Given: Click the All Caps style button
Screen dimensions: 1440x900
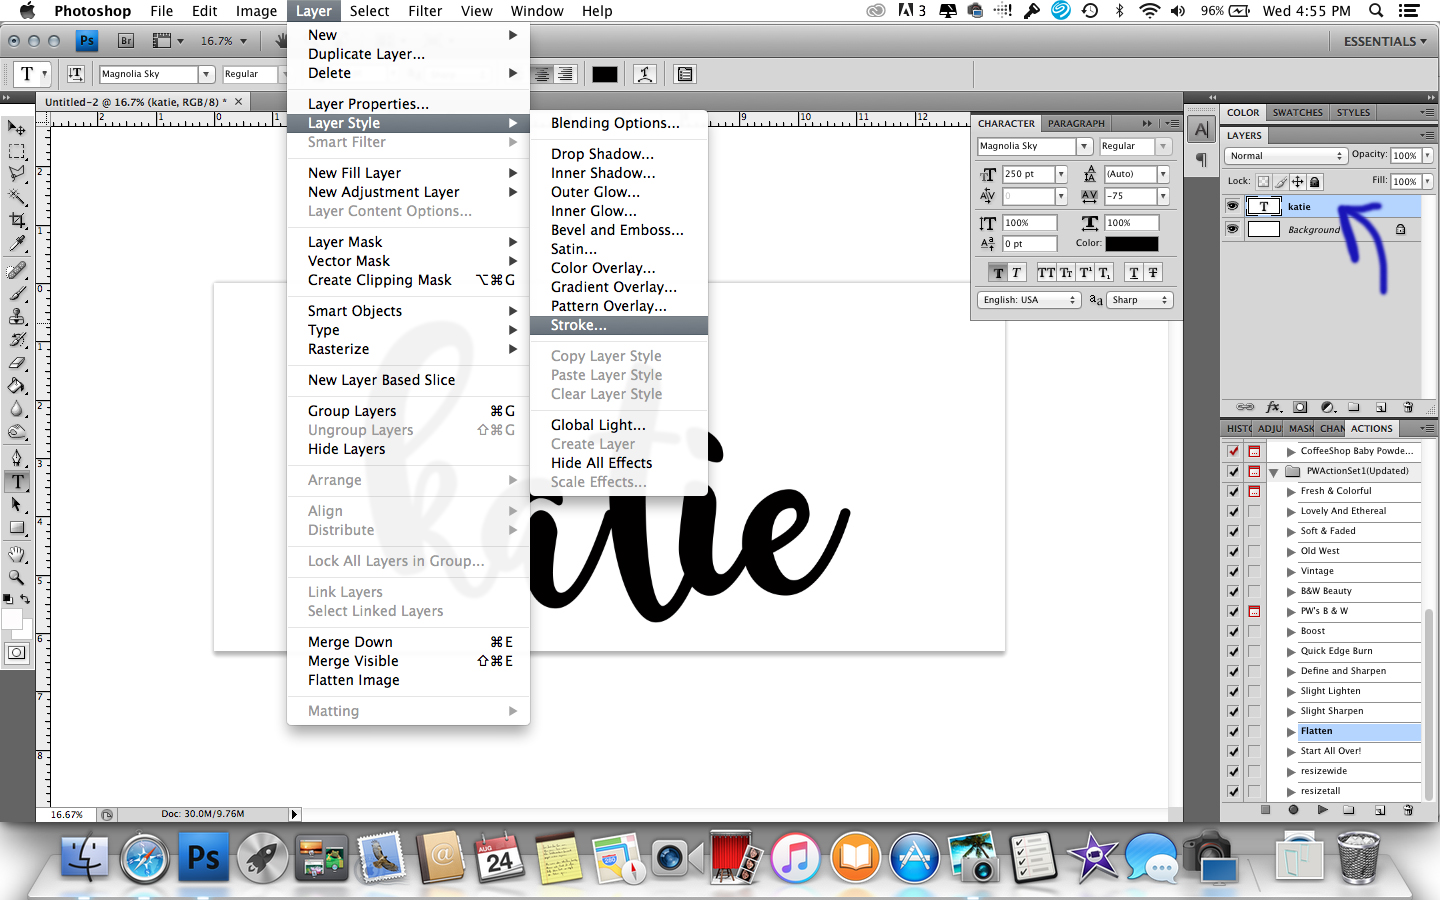Looking at the screenshot, I should pyautogui.click(x=1046, y=272).
